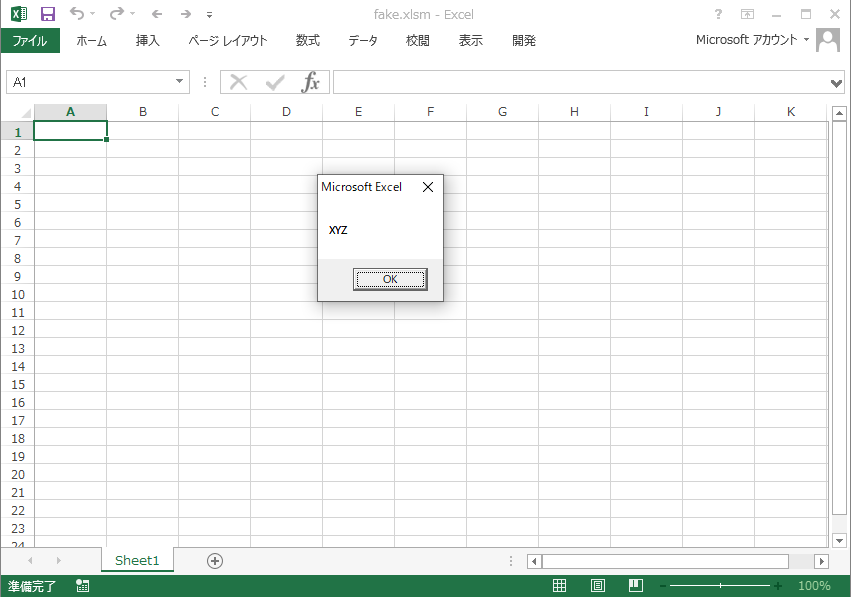Select the Sheet1 worksheet tab
Viewport: 851px width, 597px height.
(137, 561)
